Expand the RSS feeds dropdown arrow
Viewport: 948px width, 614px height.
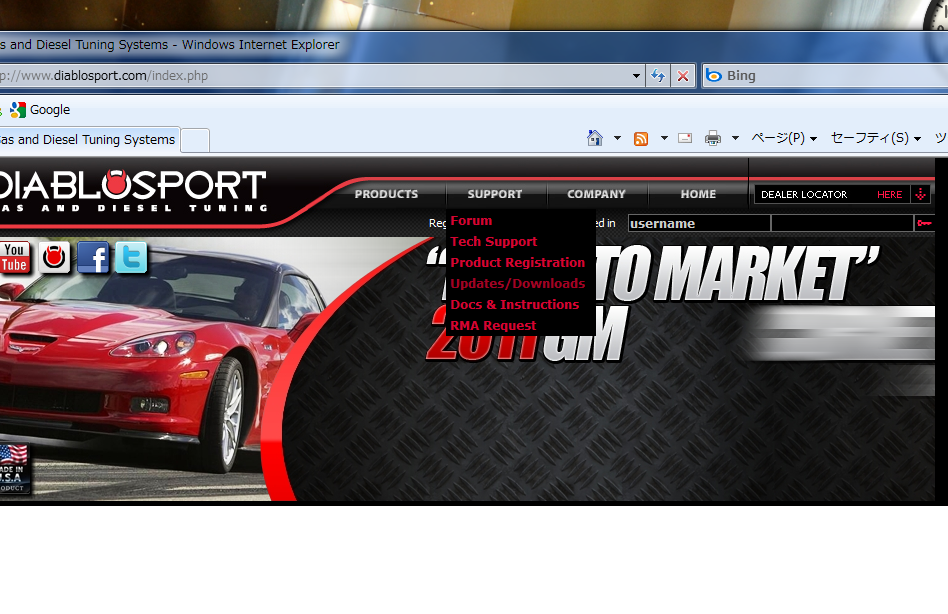(664, 138)
